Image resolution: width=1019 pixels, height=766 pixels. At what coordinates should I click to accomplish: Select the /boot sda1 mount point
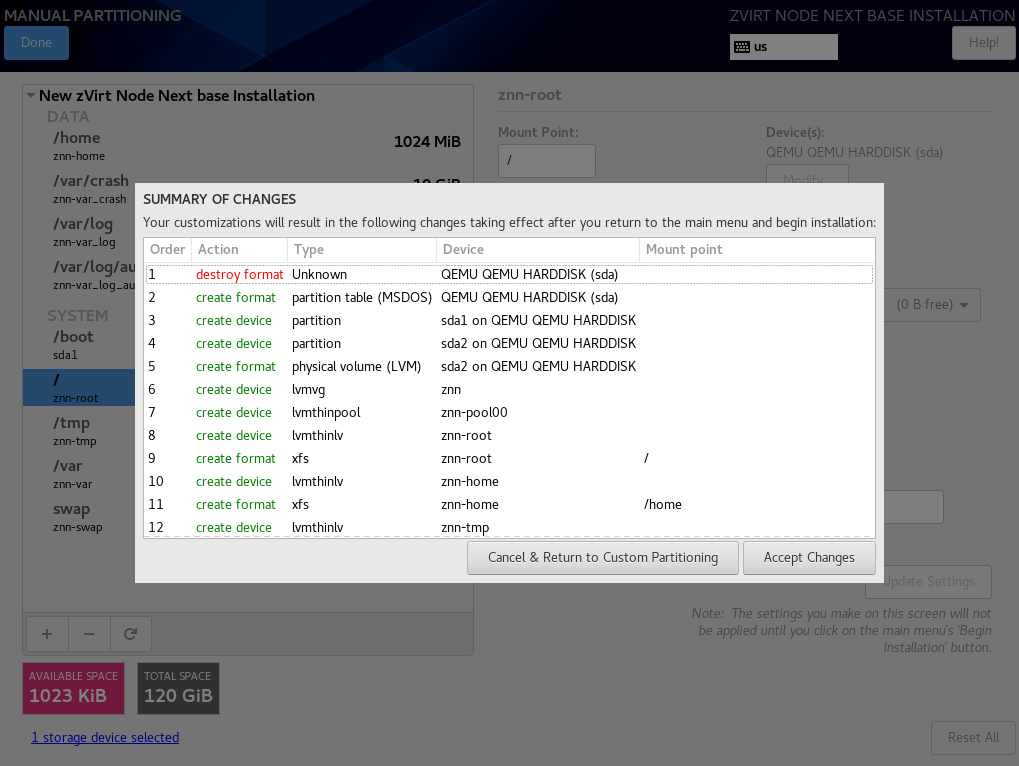tap(79, 344)
